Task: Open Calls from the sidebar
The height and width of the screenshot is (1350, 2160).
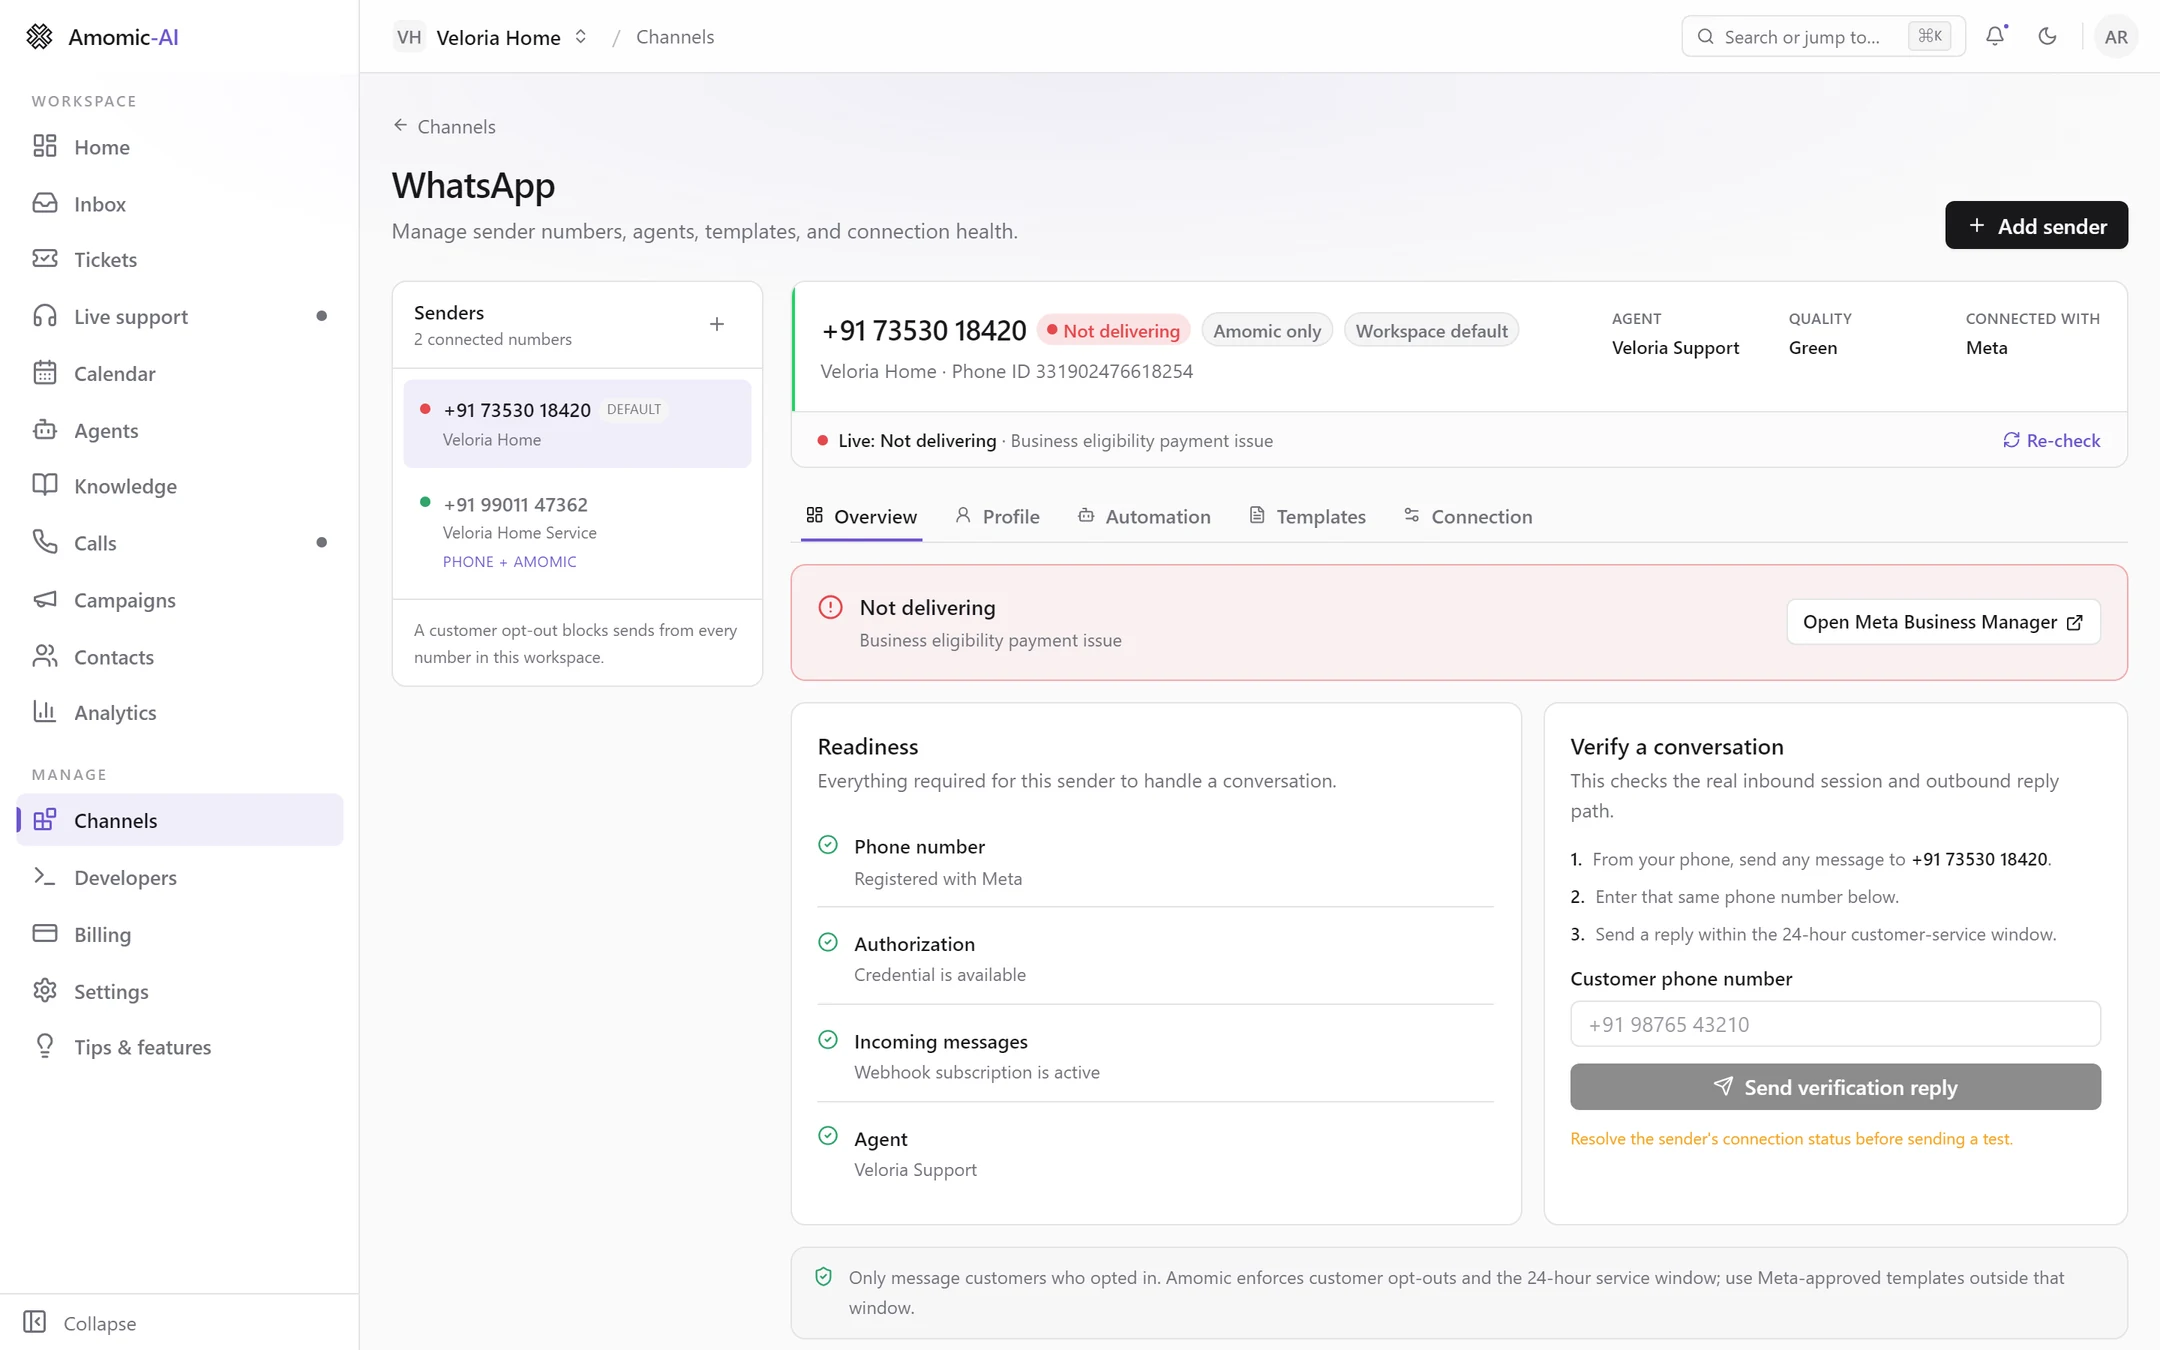Action: point(180,543)
